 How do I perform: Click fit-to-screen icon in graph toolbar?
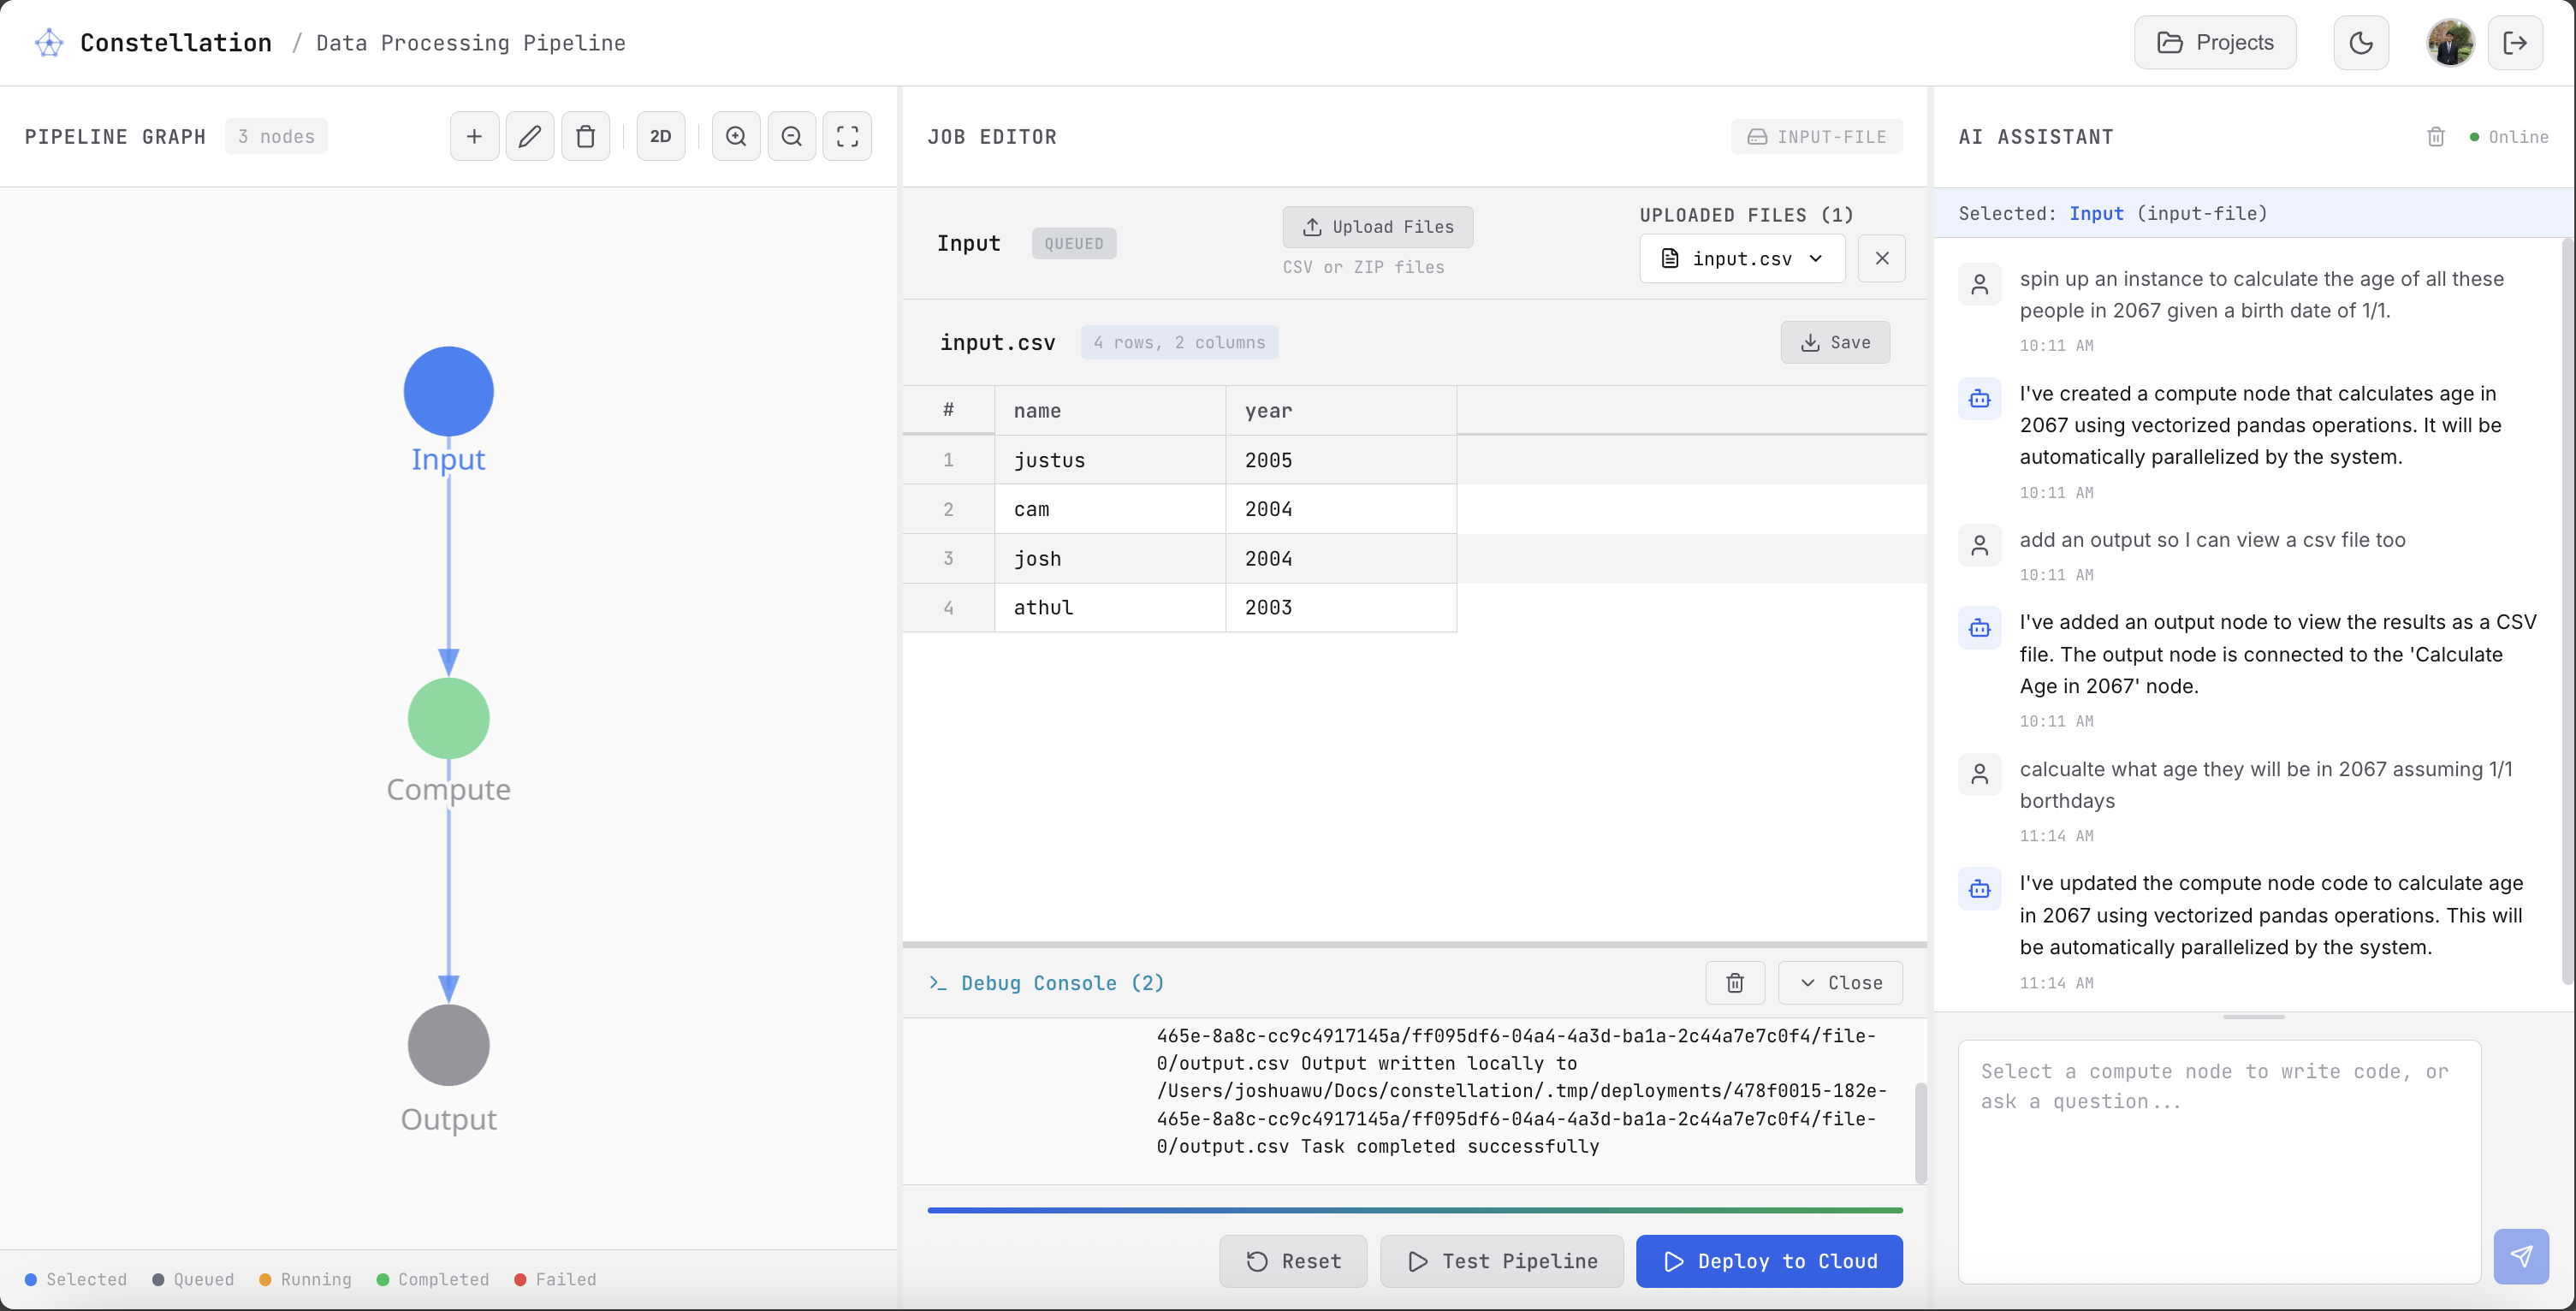point(847,136)
